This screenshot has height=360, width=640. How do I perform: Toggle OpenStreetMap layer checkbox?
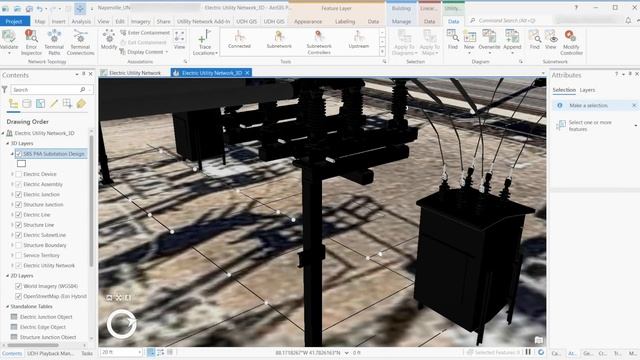19,296
